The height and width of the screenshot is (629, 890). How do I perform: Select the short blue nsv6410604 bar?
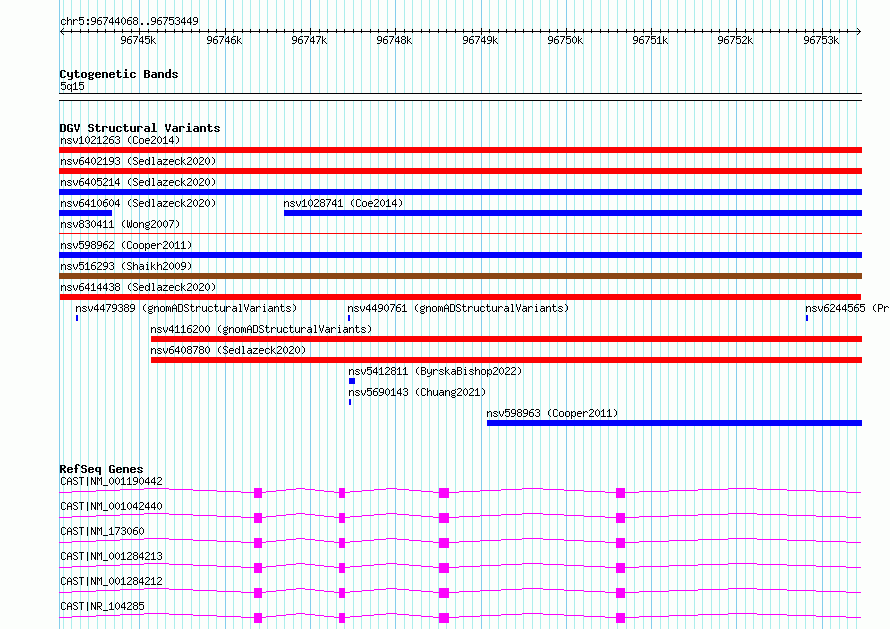(x=86, y=213)
